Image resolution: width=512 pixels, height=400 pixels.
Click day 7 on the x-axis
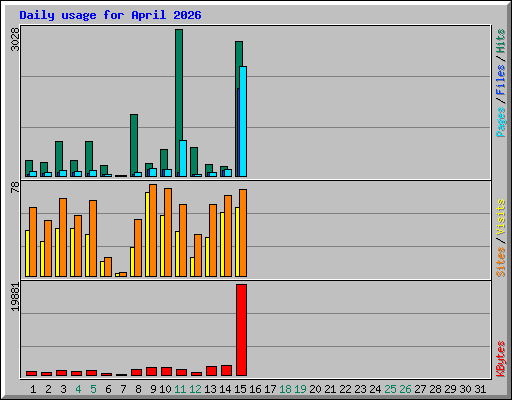pos(123,389)
